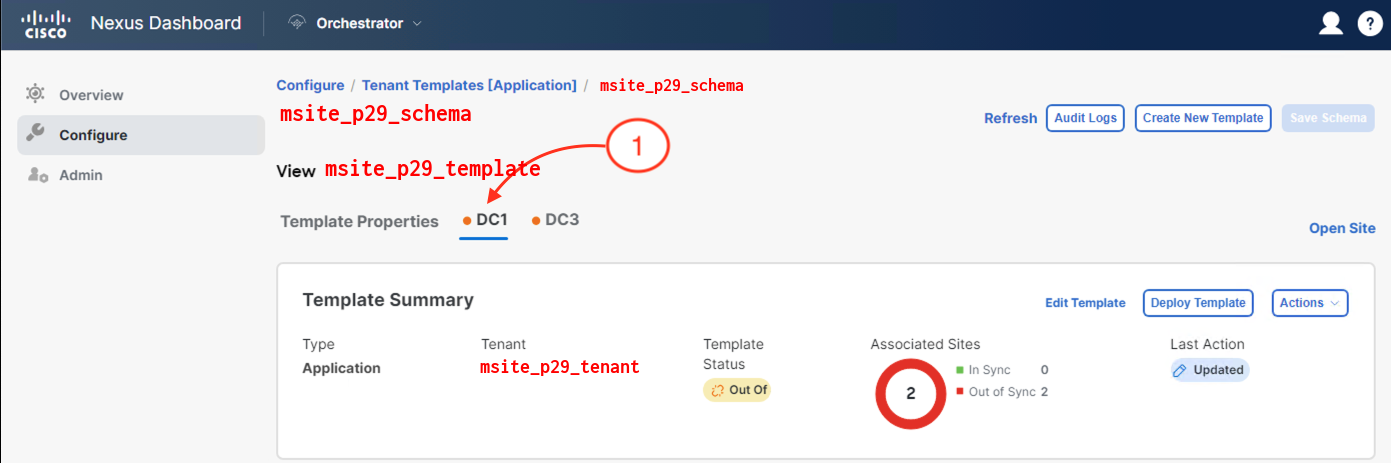
Task: Select the Template Properties tab
Action: [359, 221]
